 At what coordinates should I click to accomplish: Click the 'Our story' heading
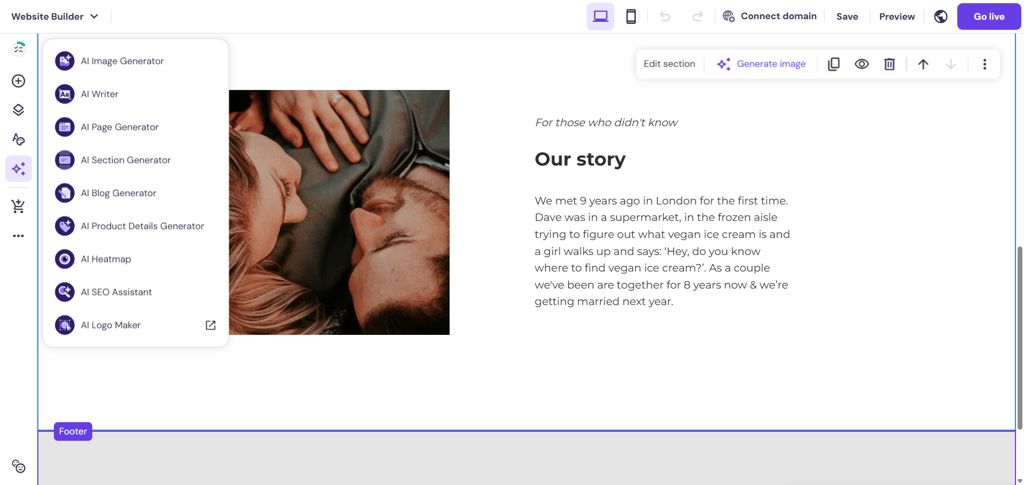[580, 159]
